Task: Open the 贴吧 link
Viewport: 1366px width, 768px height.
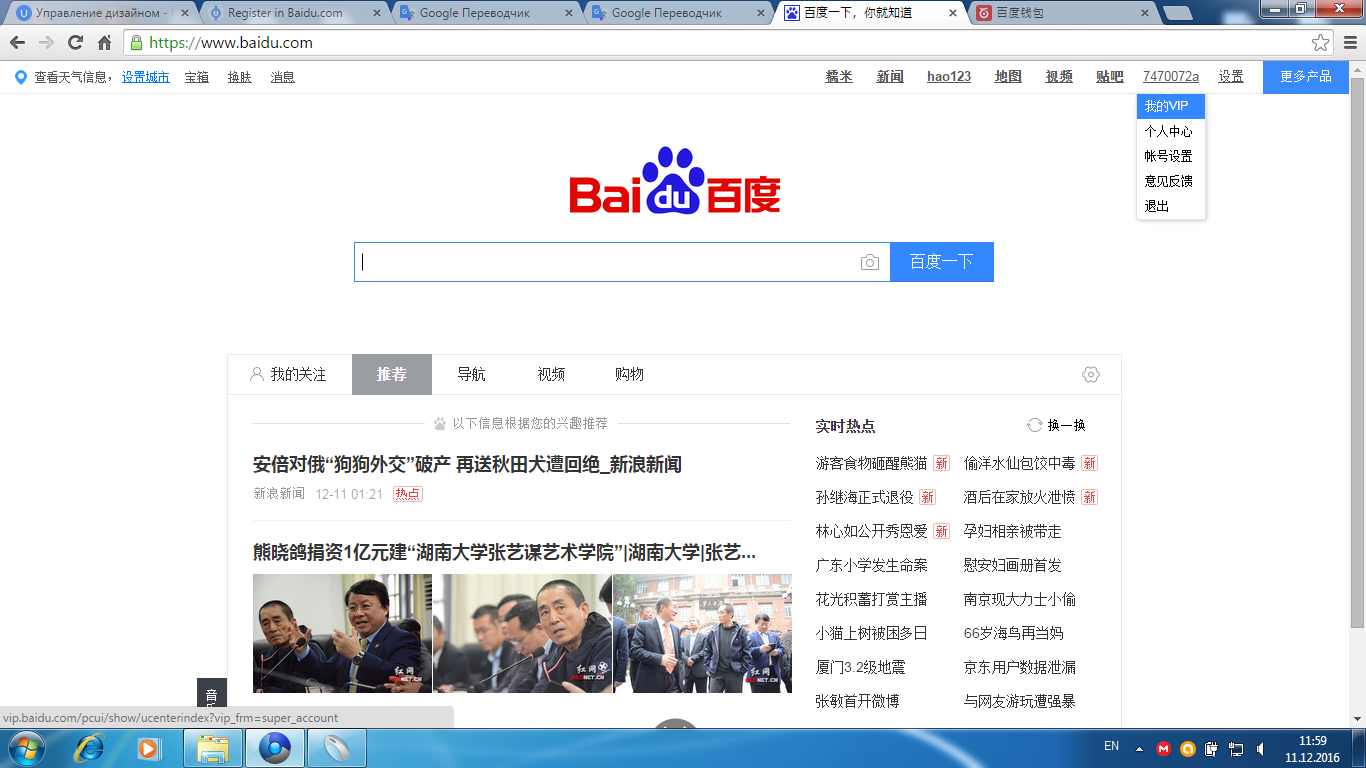Action: [1110, 77]
